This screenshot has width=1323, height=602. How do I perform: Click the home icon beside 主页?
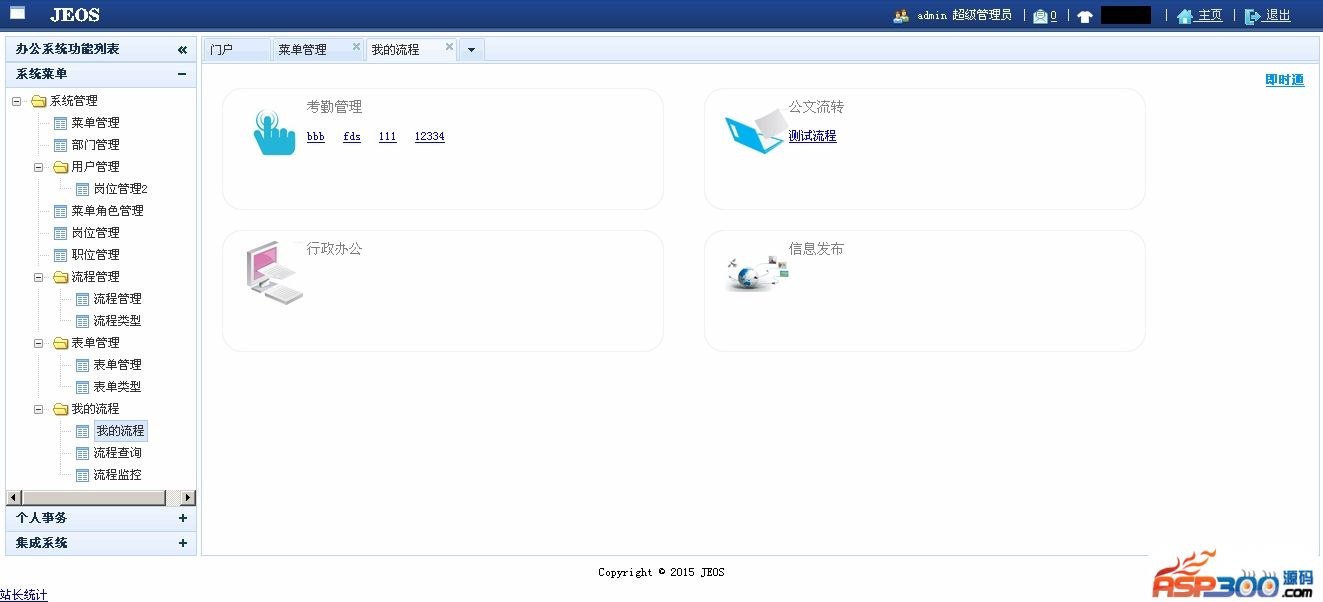click(1185, 16)
